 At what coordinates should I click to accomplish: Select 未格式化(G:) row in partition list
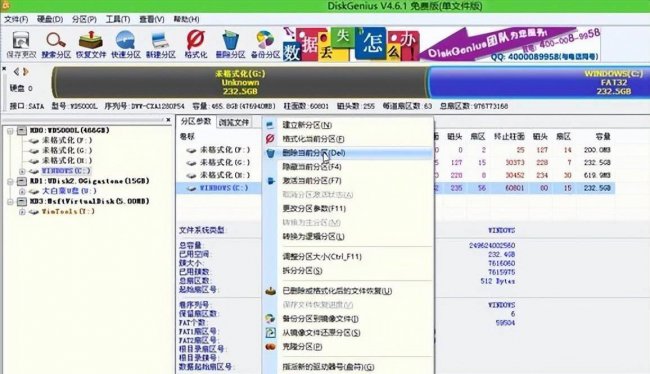(225, 163)
